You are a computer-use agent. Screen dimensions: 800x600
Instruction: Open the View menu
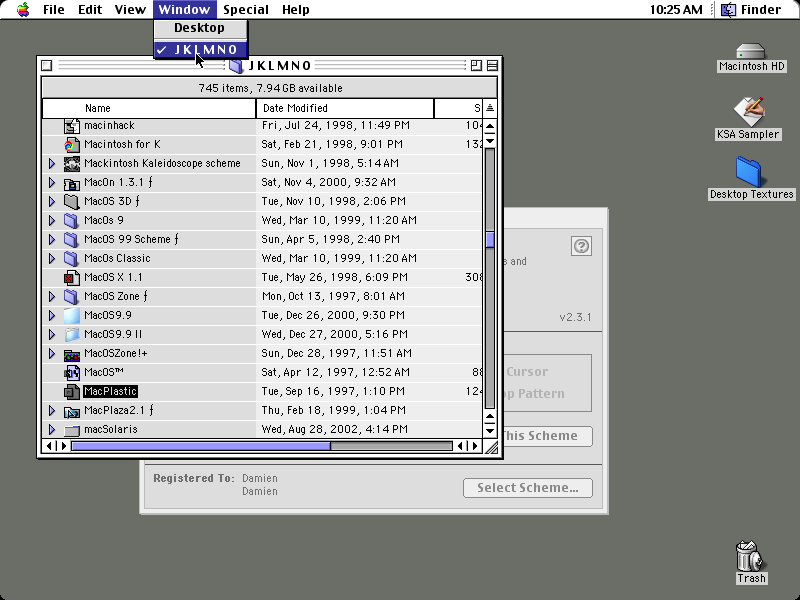click(130, 9)
